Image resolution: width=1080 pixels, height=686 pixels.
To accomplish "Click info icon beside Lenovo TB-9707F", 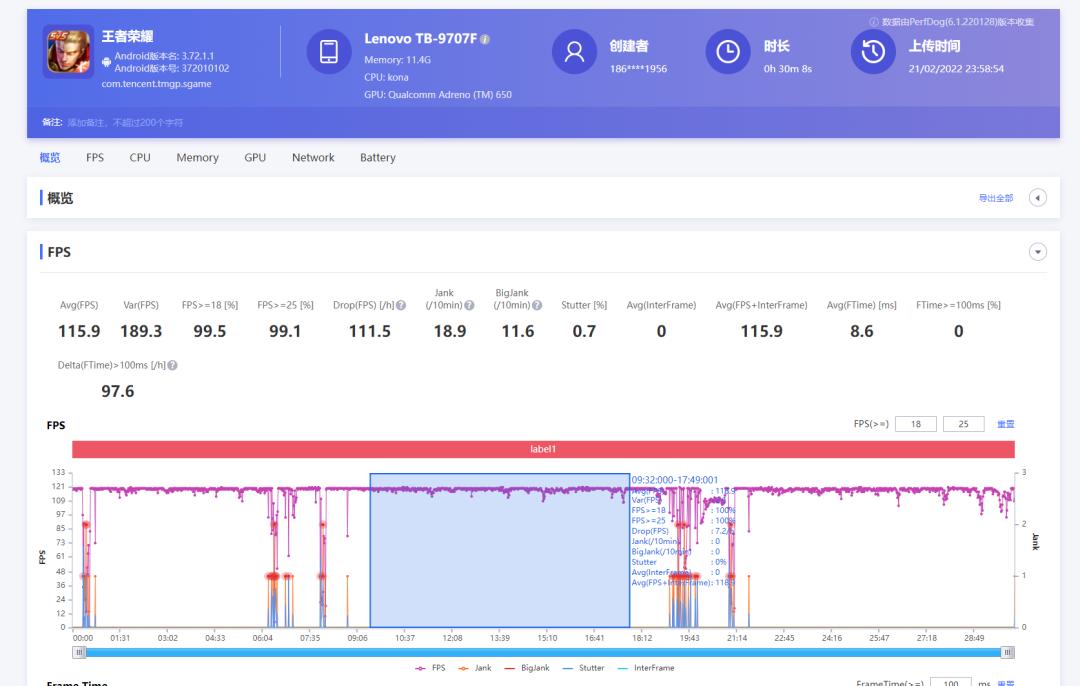I will 485,39.
